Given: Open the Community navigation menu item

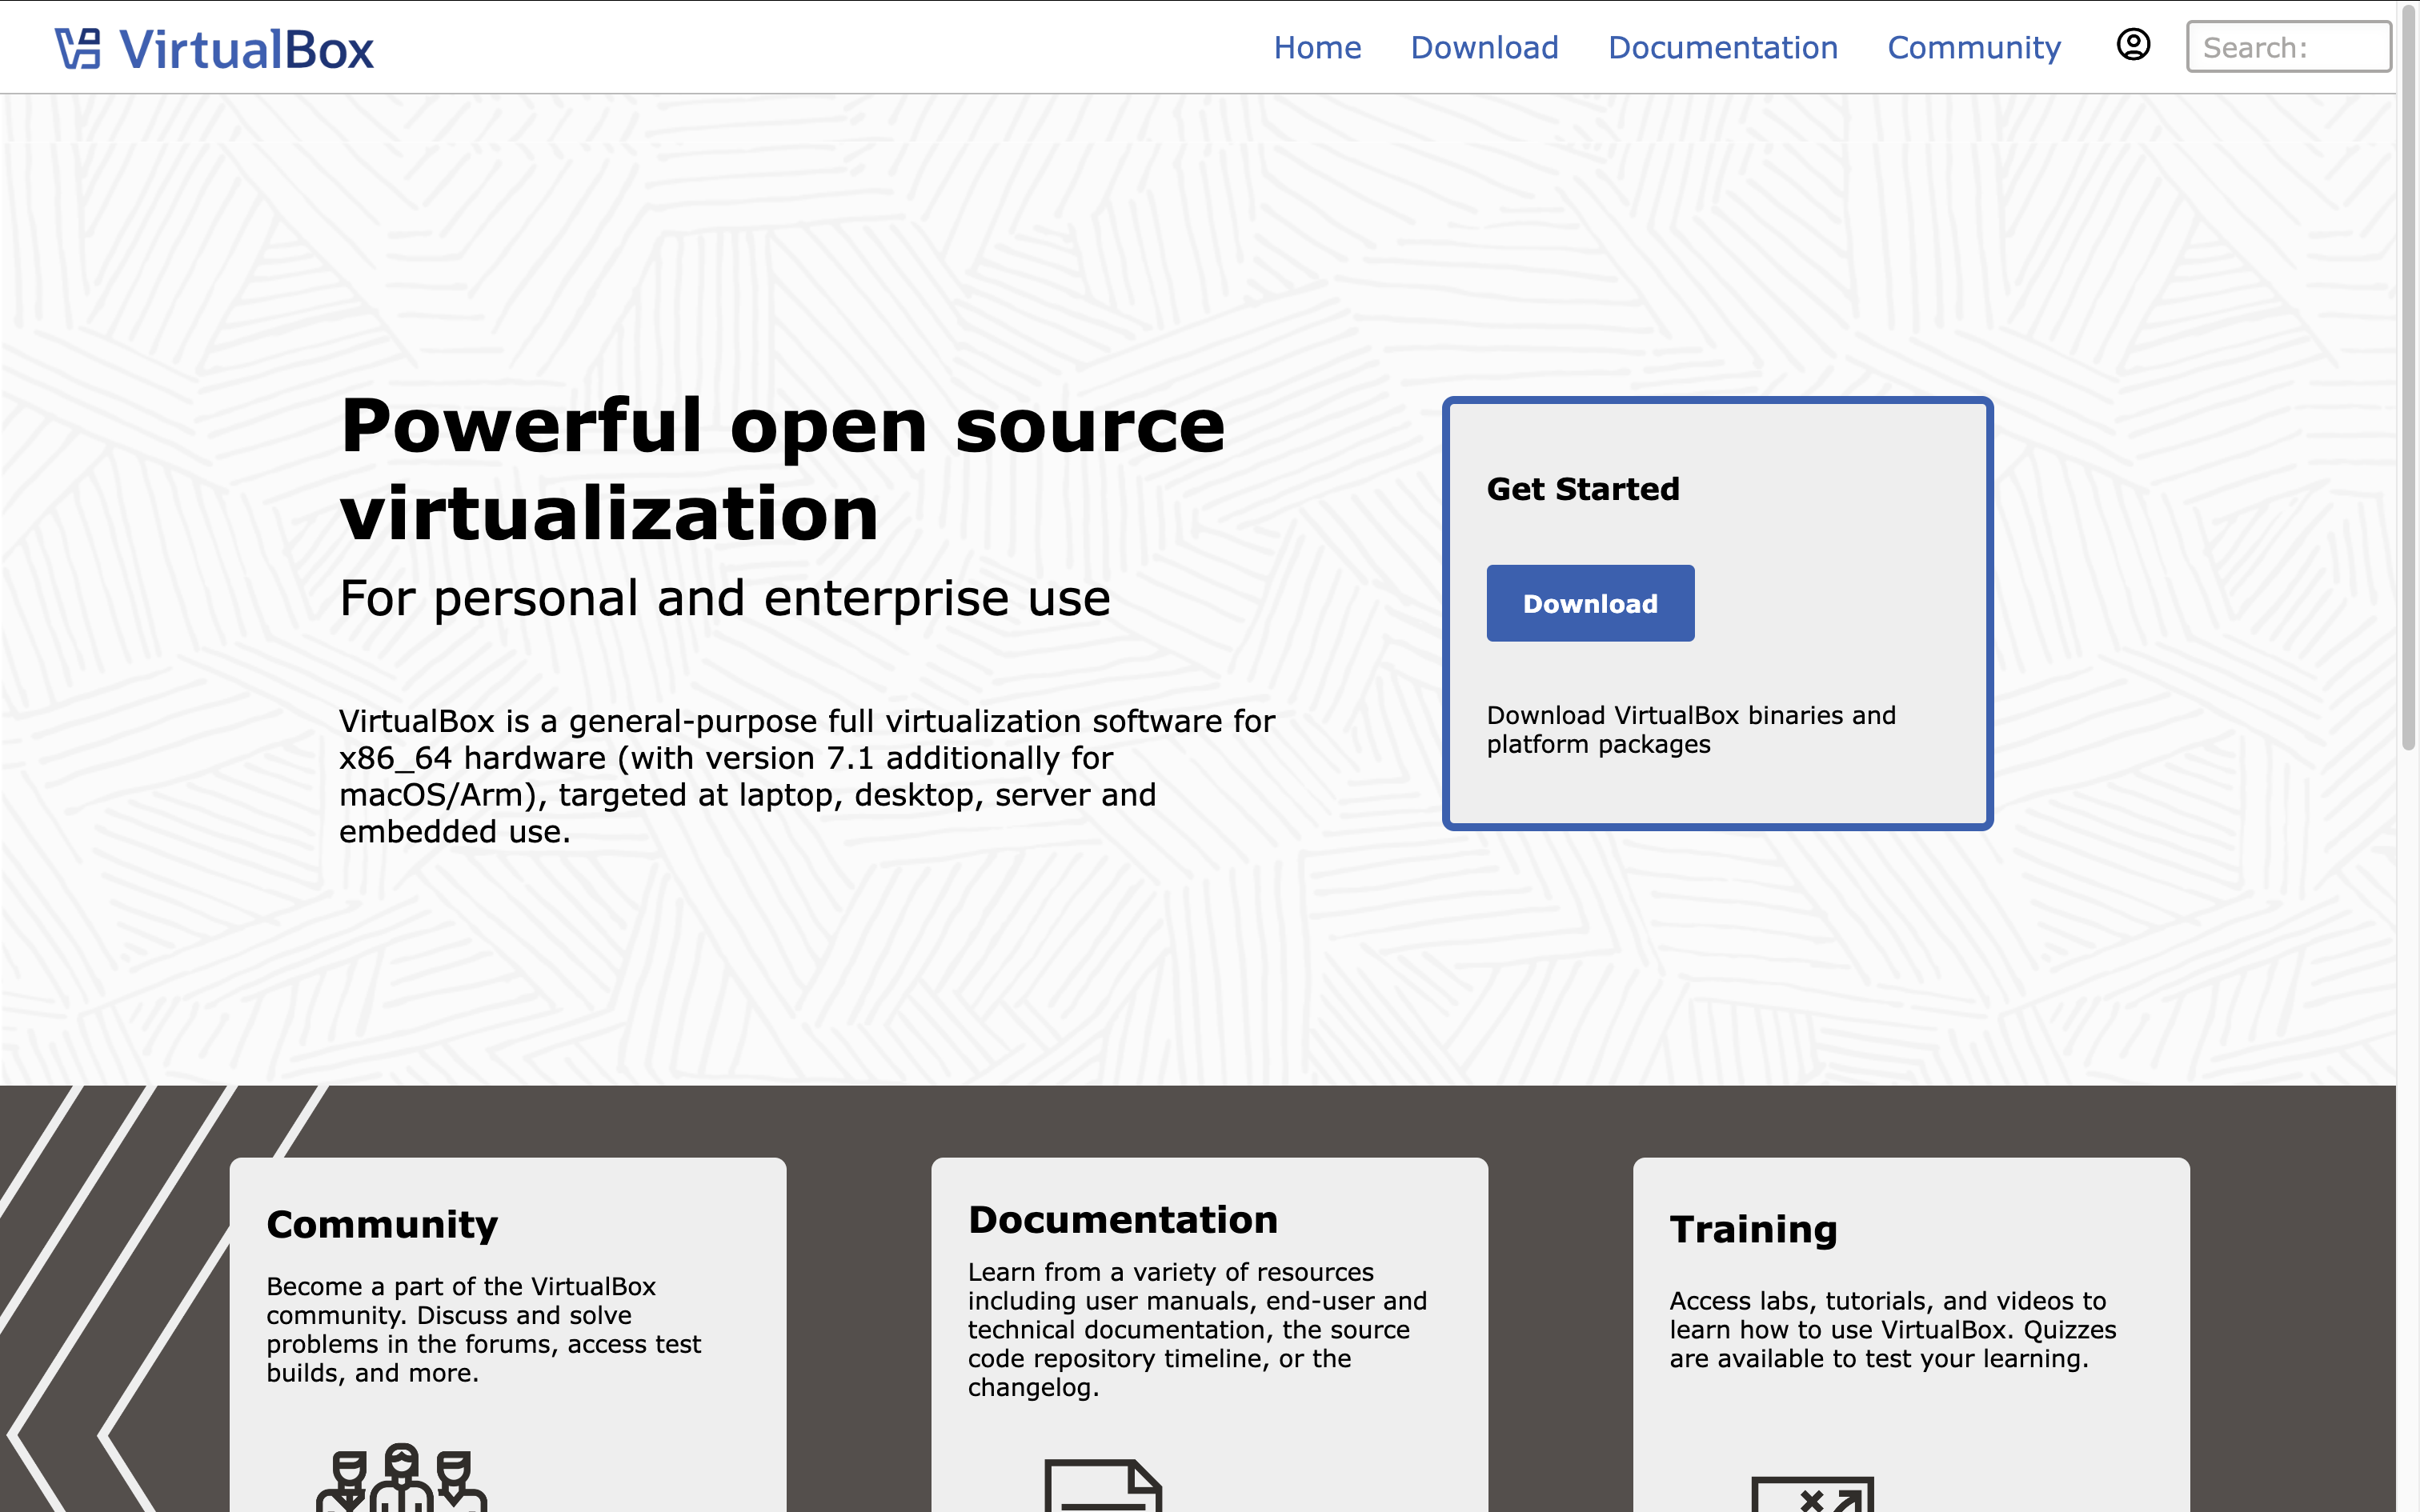Looking at the screenshot, I should (1973, 47).
